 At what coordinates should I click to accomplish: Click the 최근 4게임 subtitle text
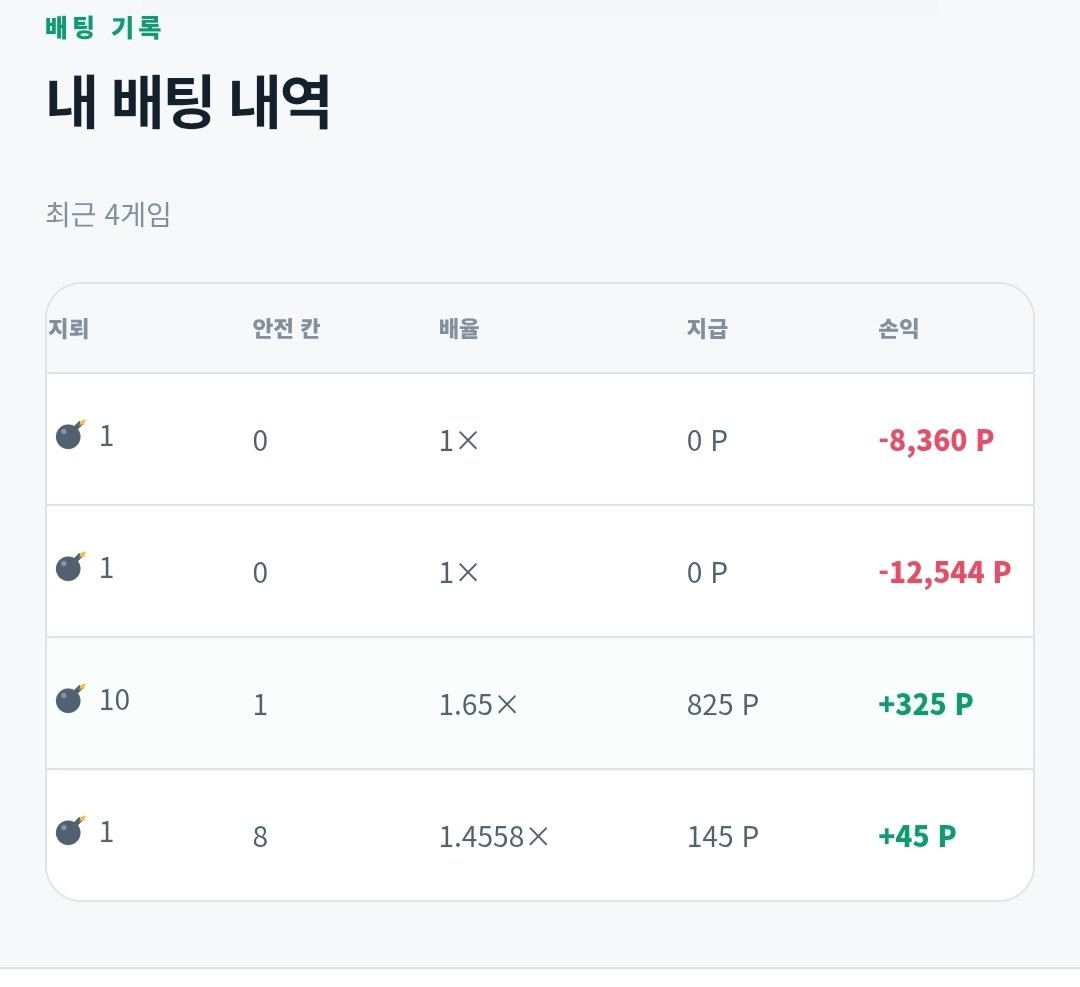[108, 214]
